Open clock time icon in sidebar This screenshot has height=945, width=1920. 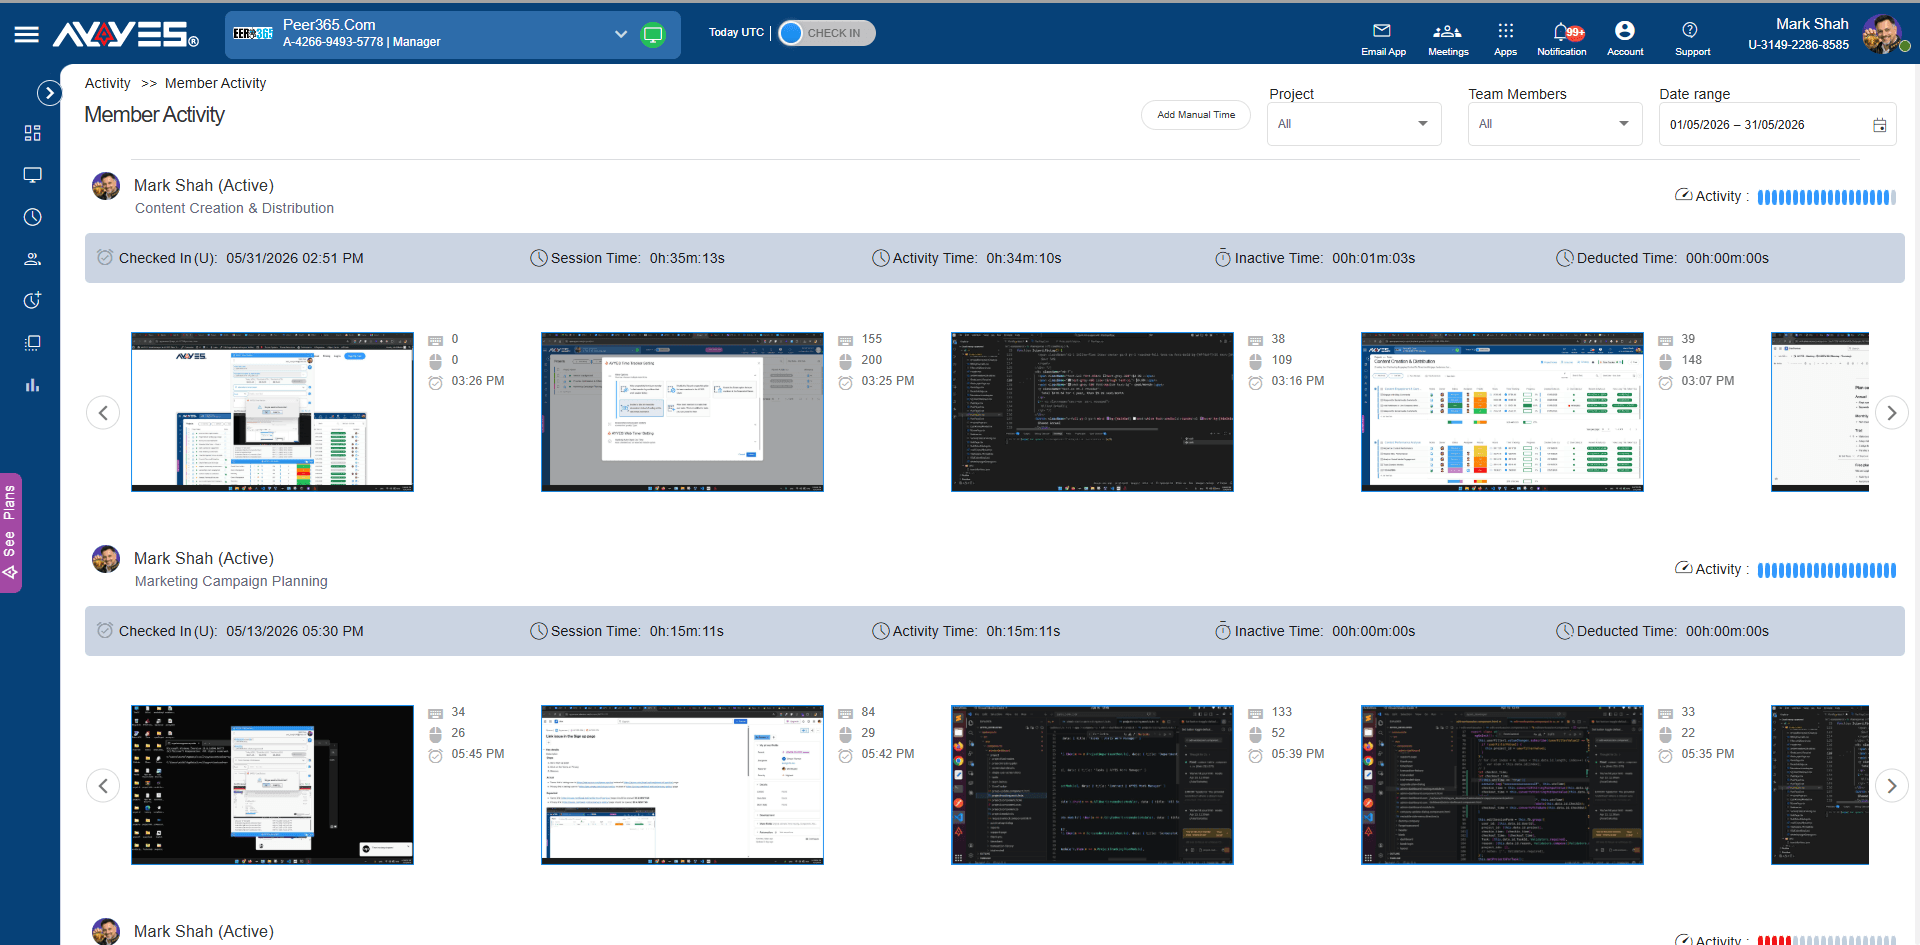point(32,217)
